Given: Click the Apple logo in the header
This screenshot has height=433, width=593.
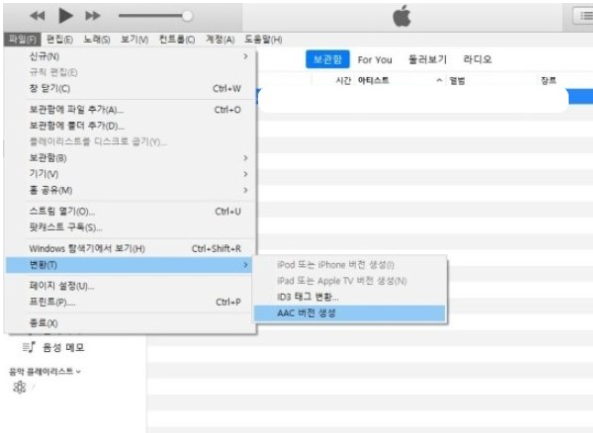Looking at the screenshot, I should point(402,16).
